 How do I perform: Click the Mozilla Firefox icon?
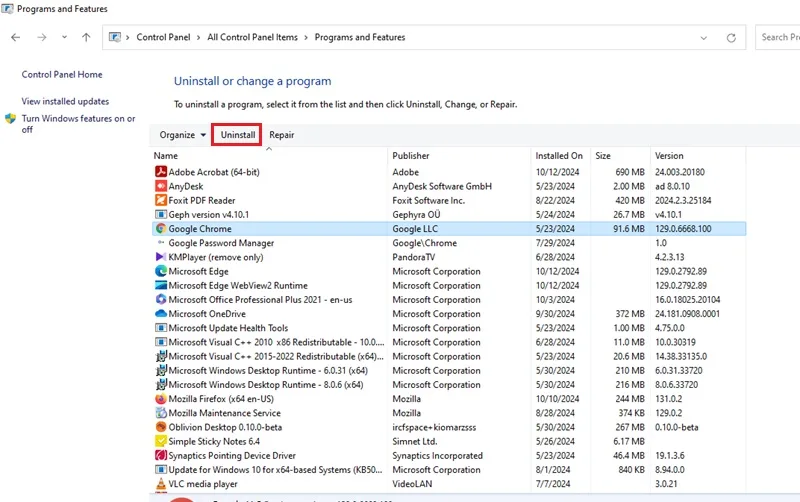click(x=161, y=399)
